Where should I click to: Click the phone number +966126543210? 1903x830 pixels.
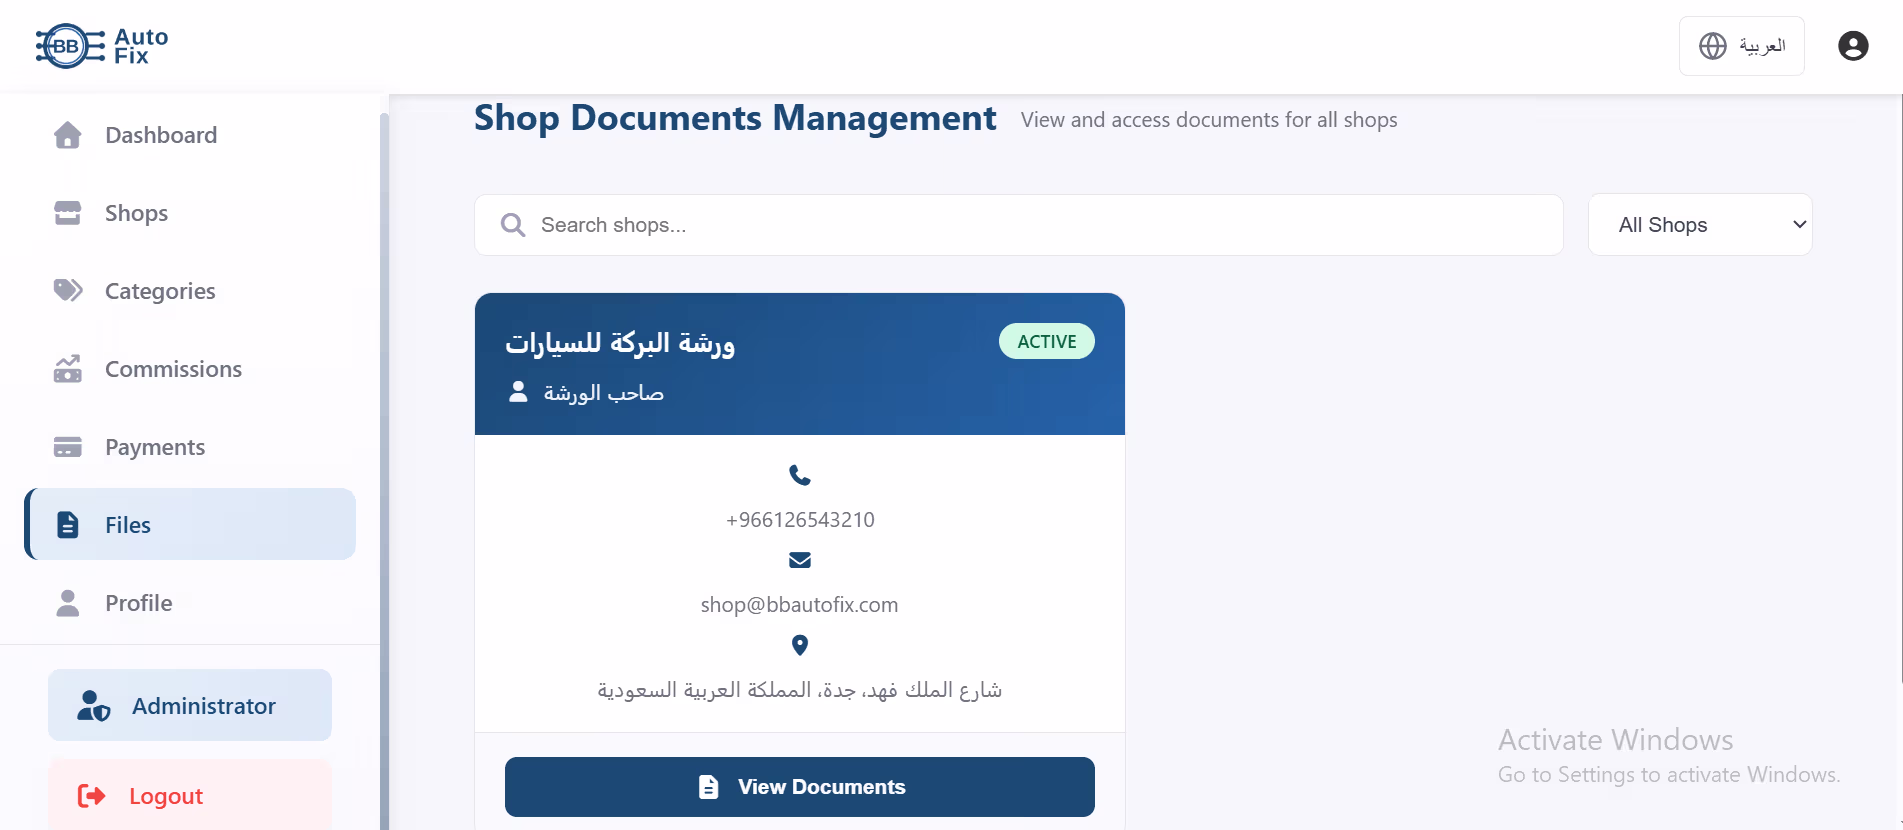pos(800,520)
